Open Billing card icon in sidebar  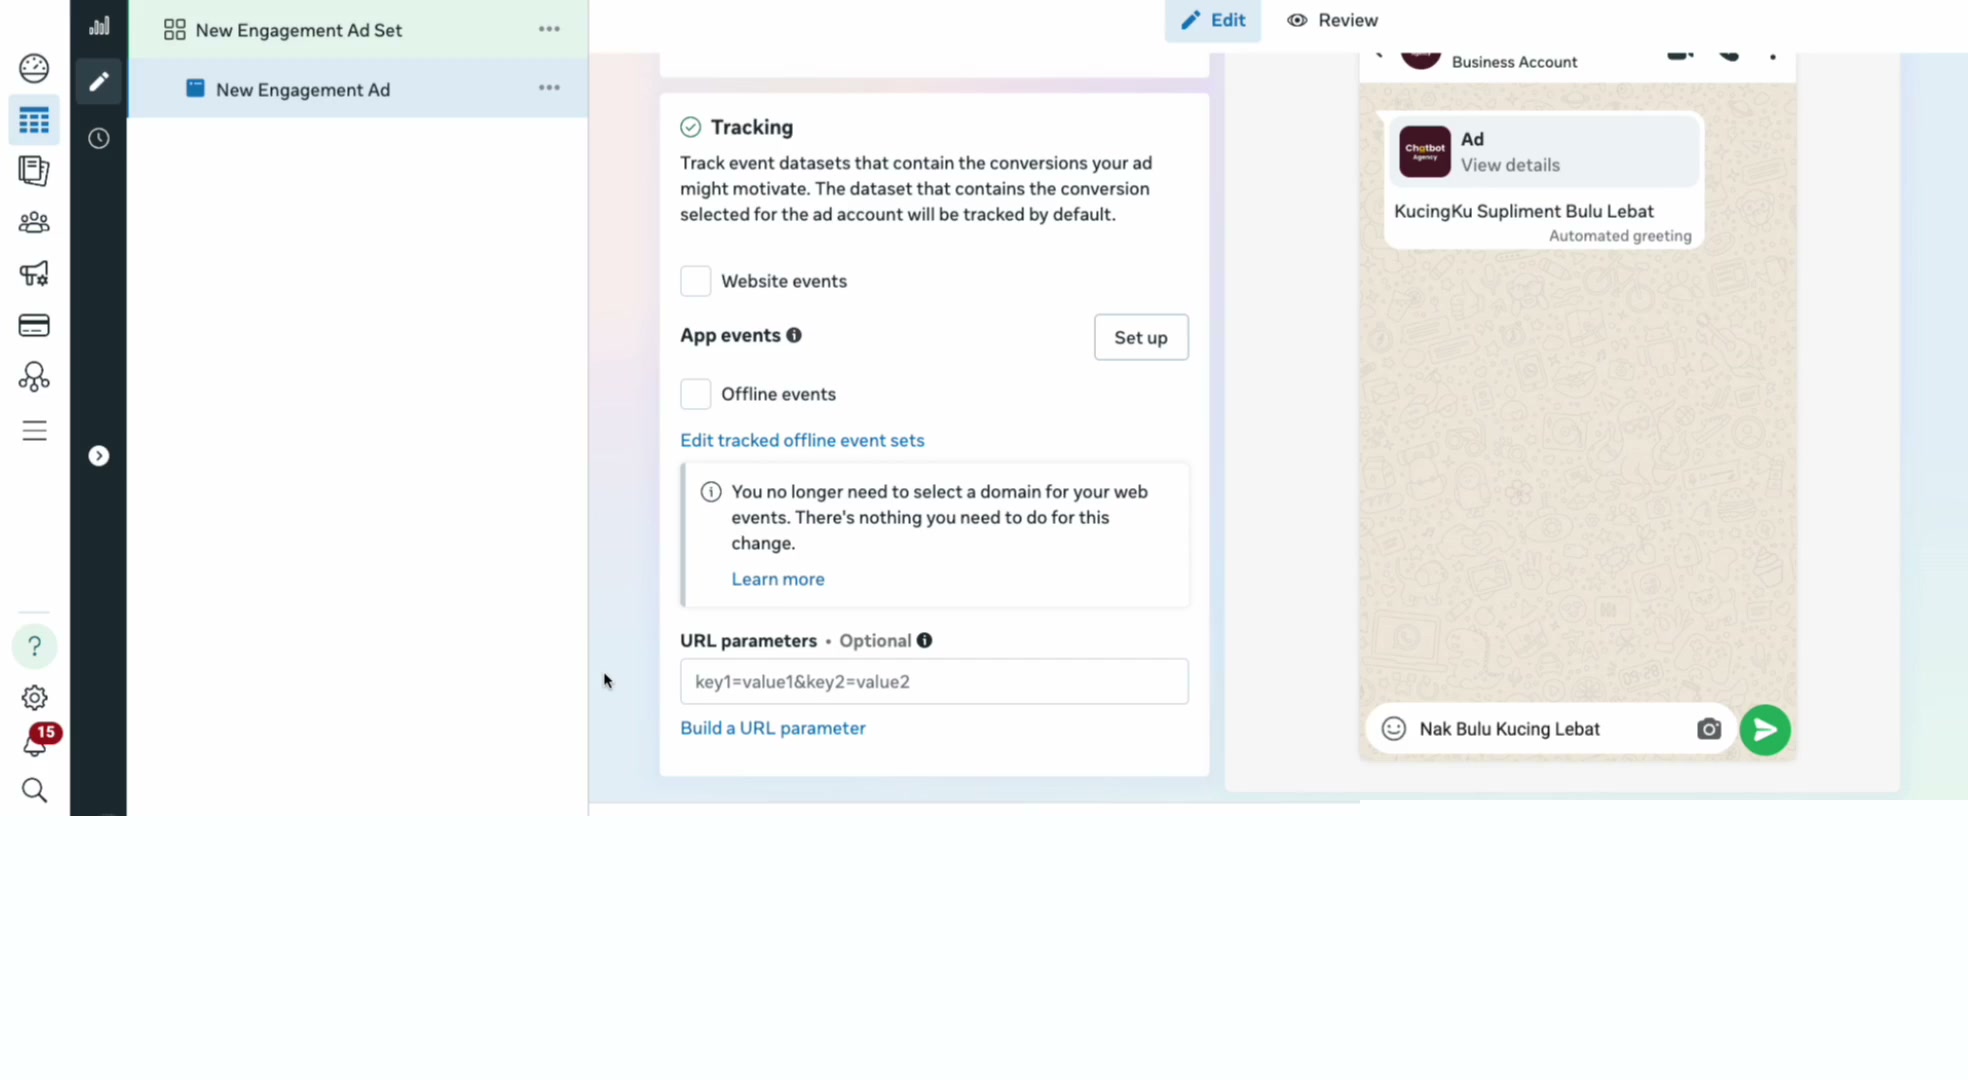point(34,326)
